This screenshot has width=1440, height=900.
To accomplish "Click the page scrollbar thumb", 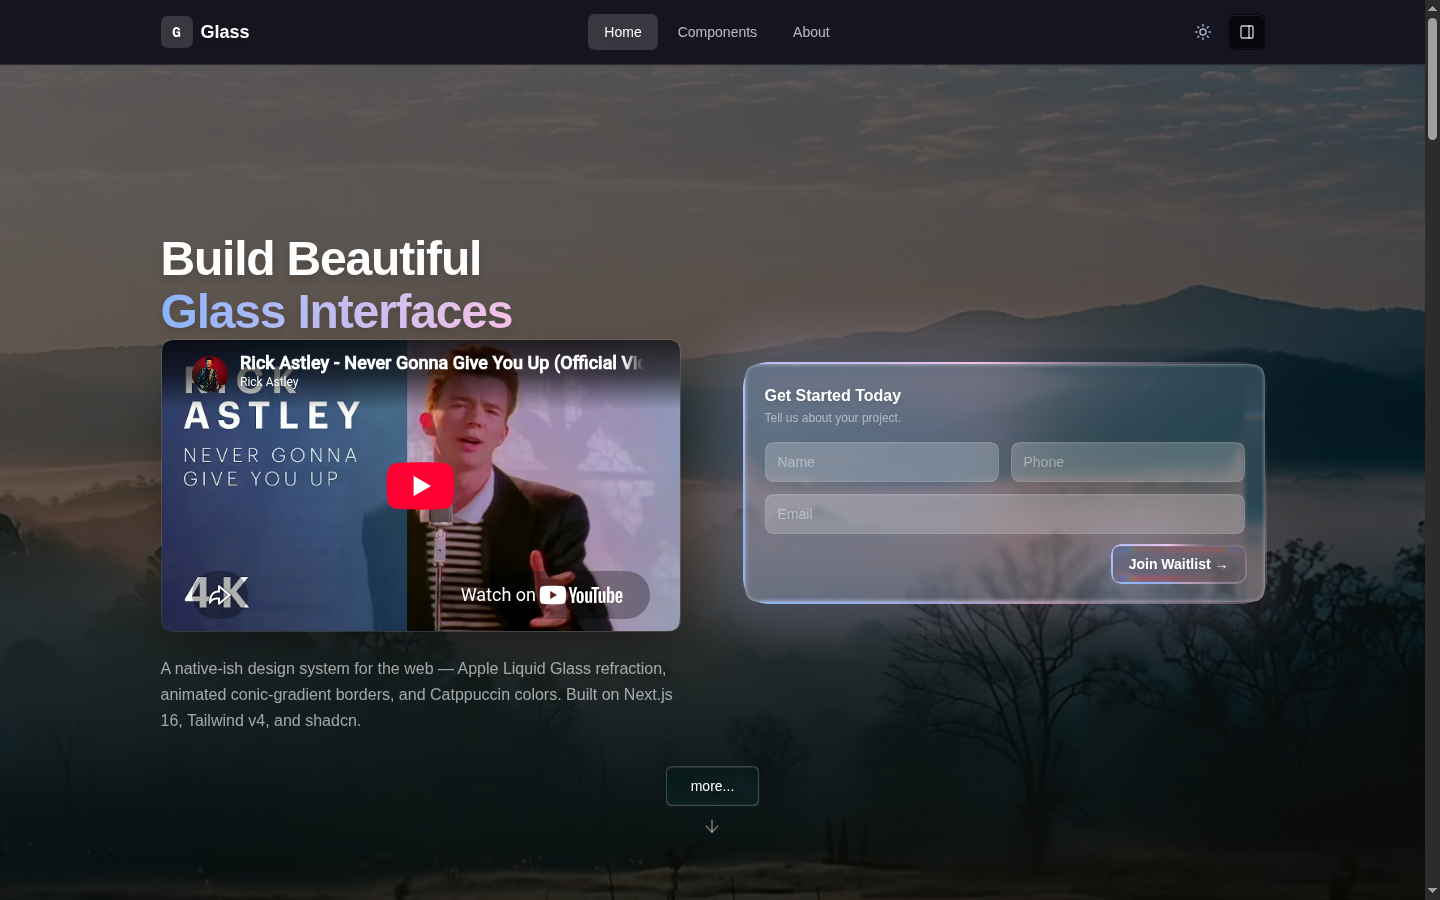I will click(1432, 78).
